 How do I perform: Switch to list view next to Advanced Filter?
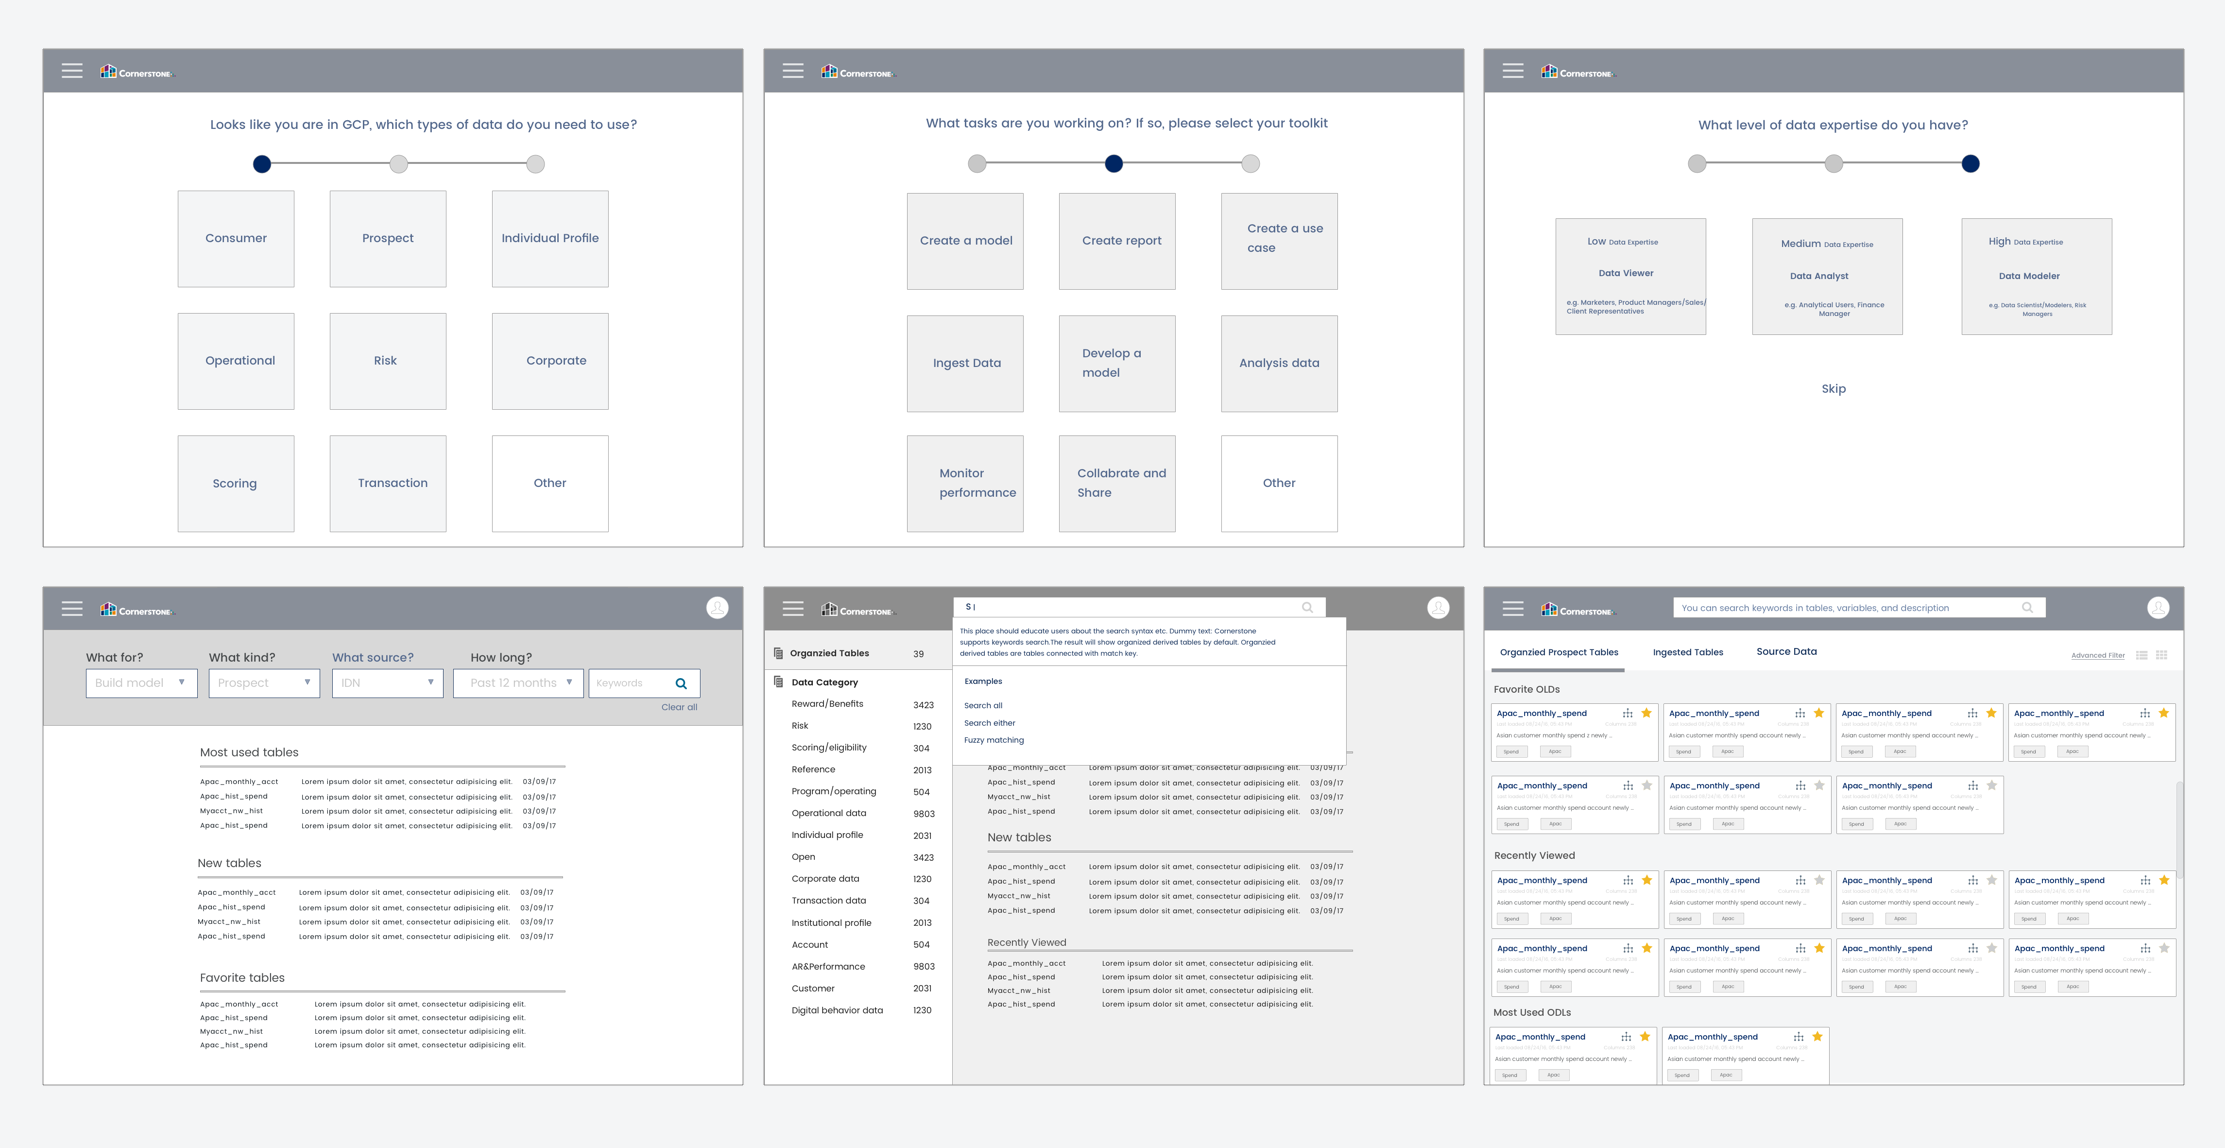click(2142, 655)
